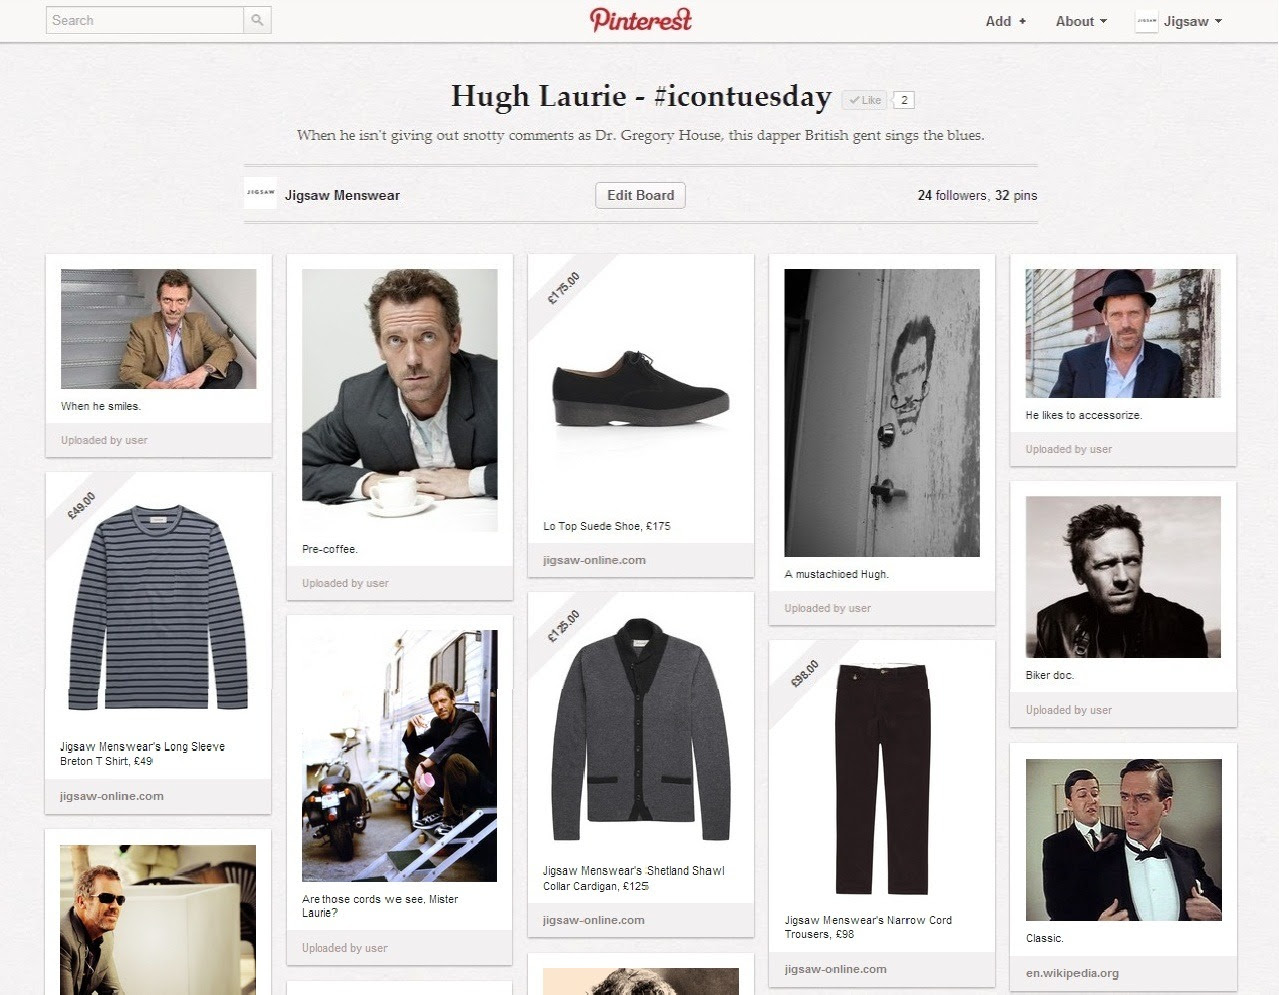The width and height of the screenshot is (1279, 995).
Task: Click 'Uploaded by user' under When he smiles
Action: 104,440
